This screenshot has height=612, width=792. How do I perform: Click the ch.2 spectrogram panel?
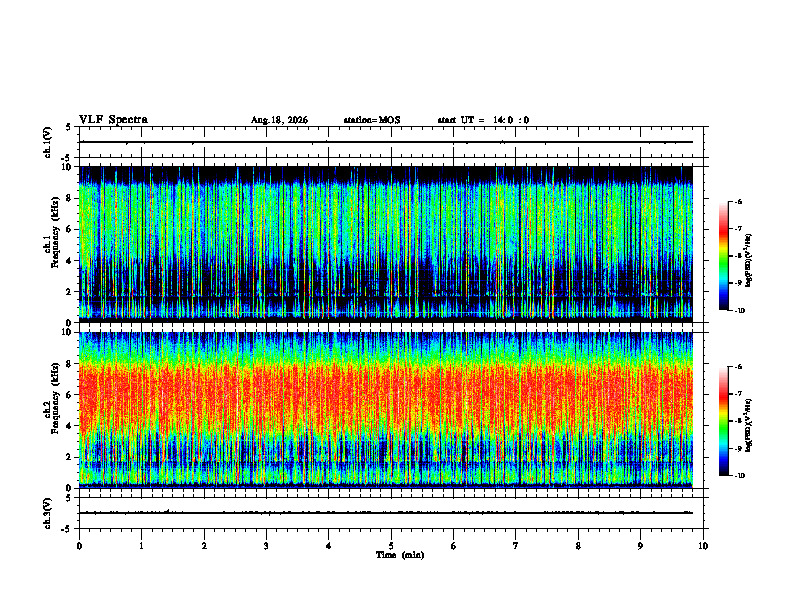(386, 410)
